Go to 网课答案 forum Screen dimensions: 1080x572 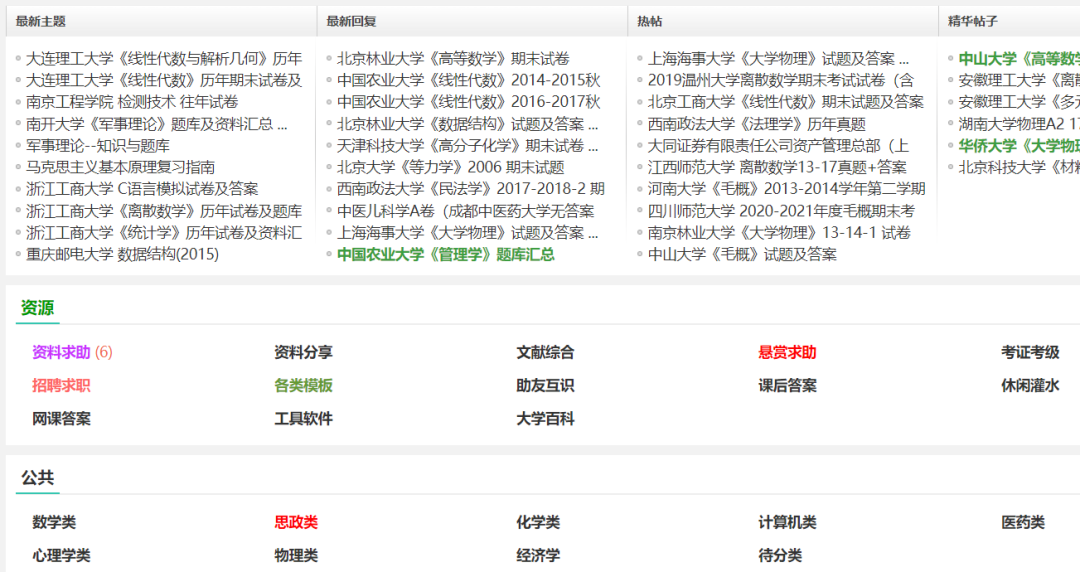coord(61,418)
